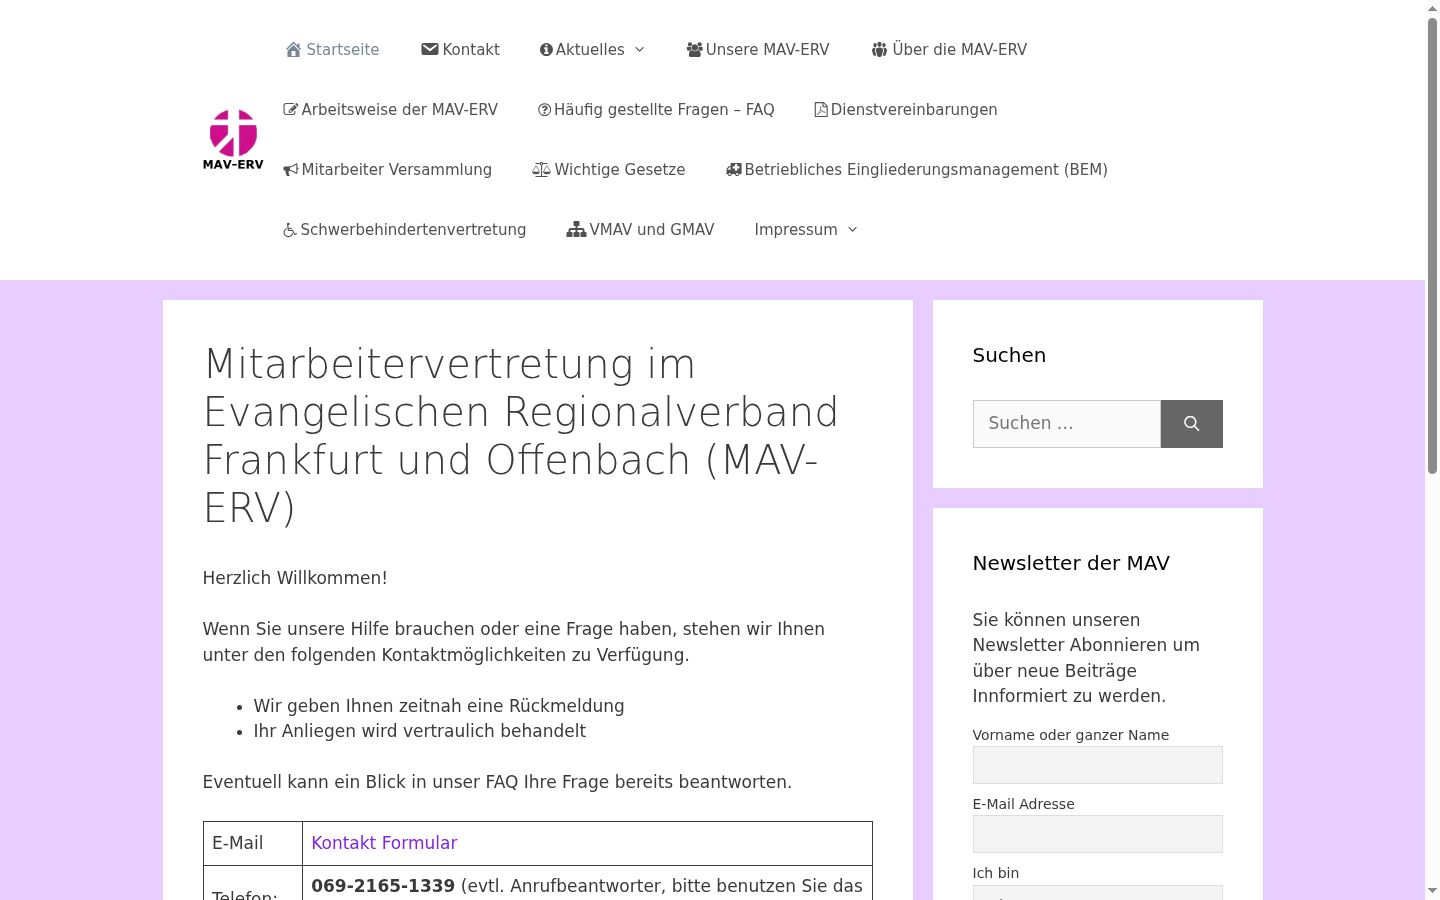
Task: Click the Vorname oder ganzer Name field
Action: pyautogui.click(x=1097, y=765)
